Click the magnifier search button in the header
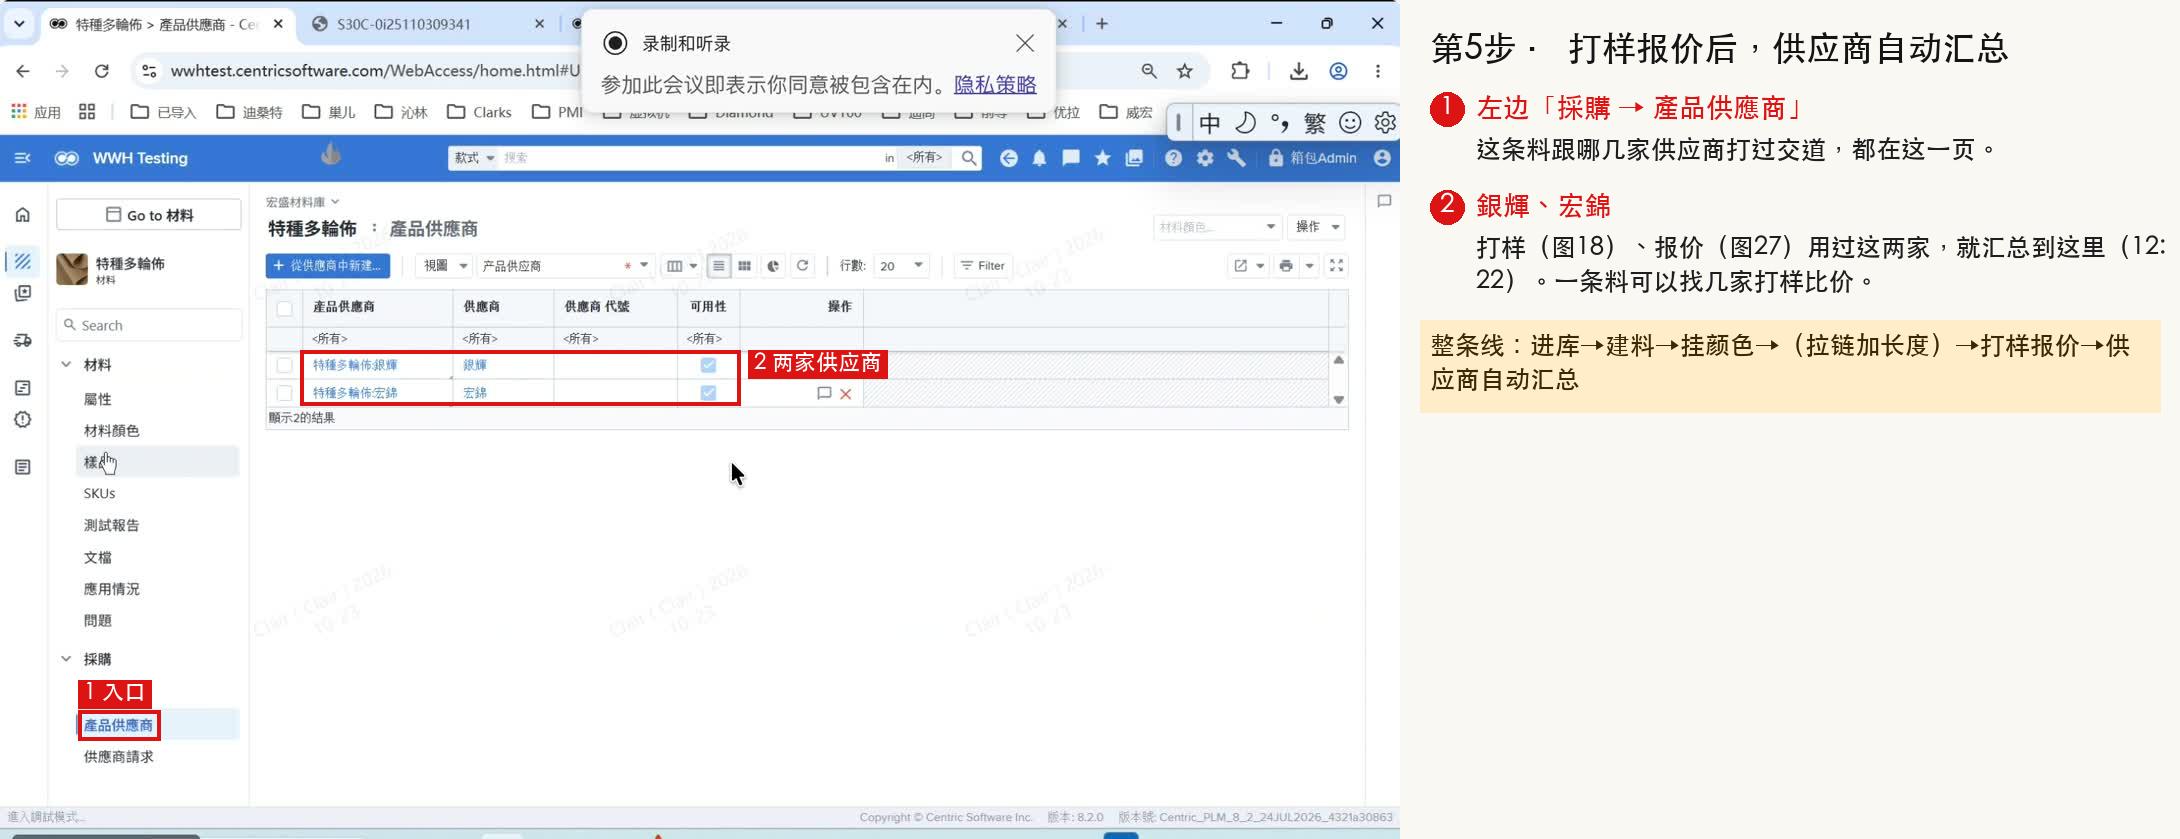This screenshot has width=2180, height=839. (x=968, y=158)
